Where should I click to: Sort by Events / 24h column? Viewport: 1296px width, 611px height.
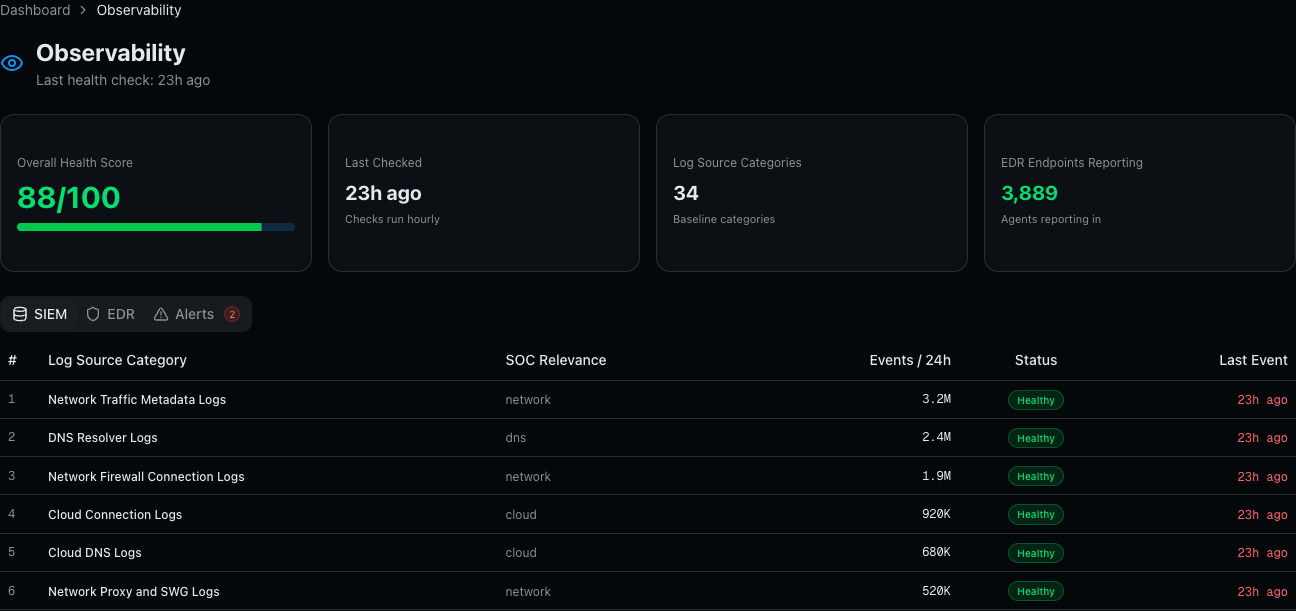(x=910, y=360)
